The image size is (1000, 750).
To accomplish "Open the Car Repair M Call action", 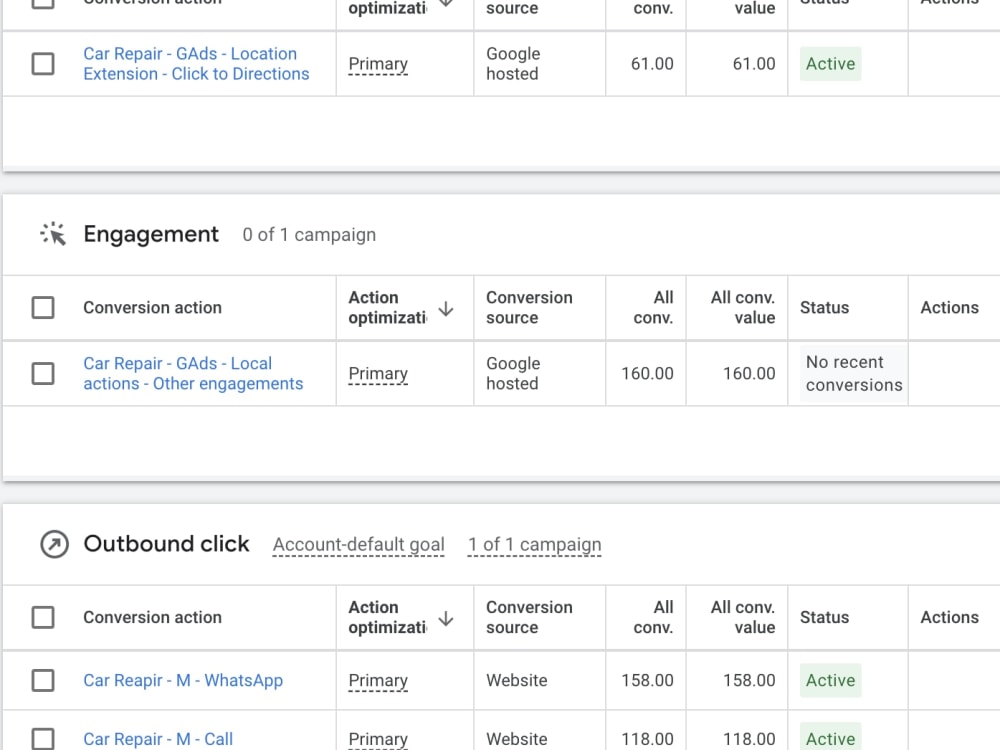I will [158, 739].
